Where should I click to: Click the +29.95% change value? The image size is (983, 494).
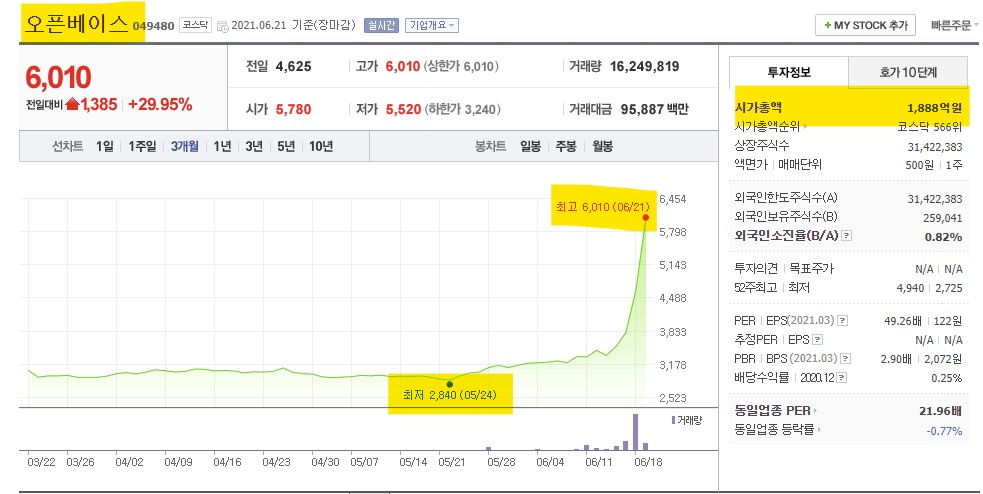(160, 104)
